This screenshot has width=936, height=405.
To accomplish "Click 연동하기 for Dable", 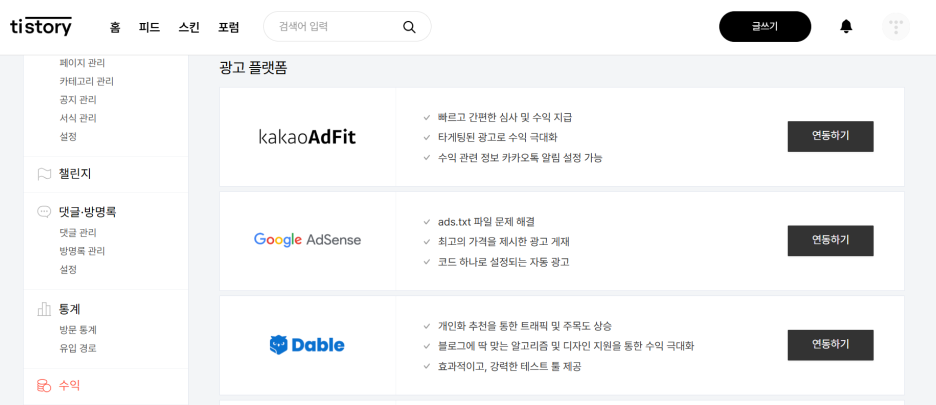I will coord(830,345).
